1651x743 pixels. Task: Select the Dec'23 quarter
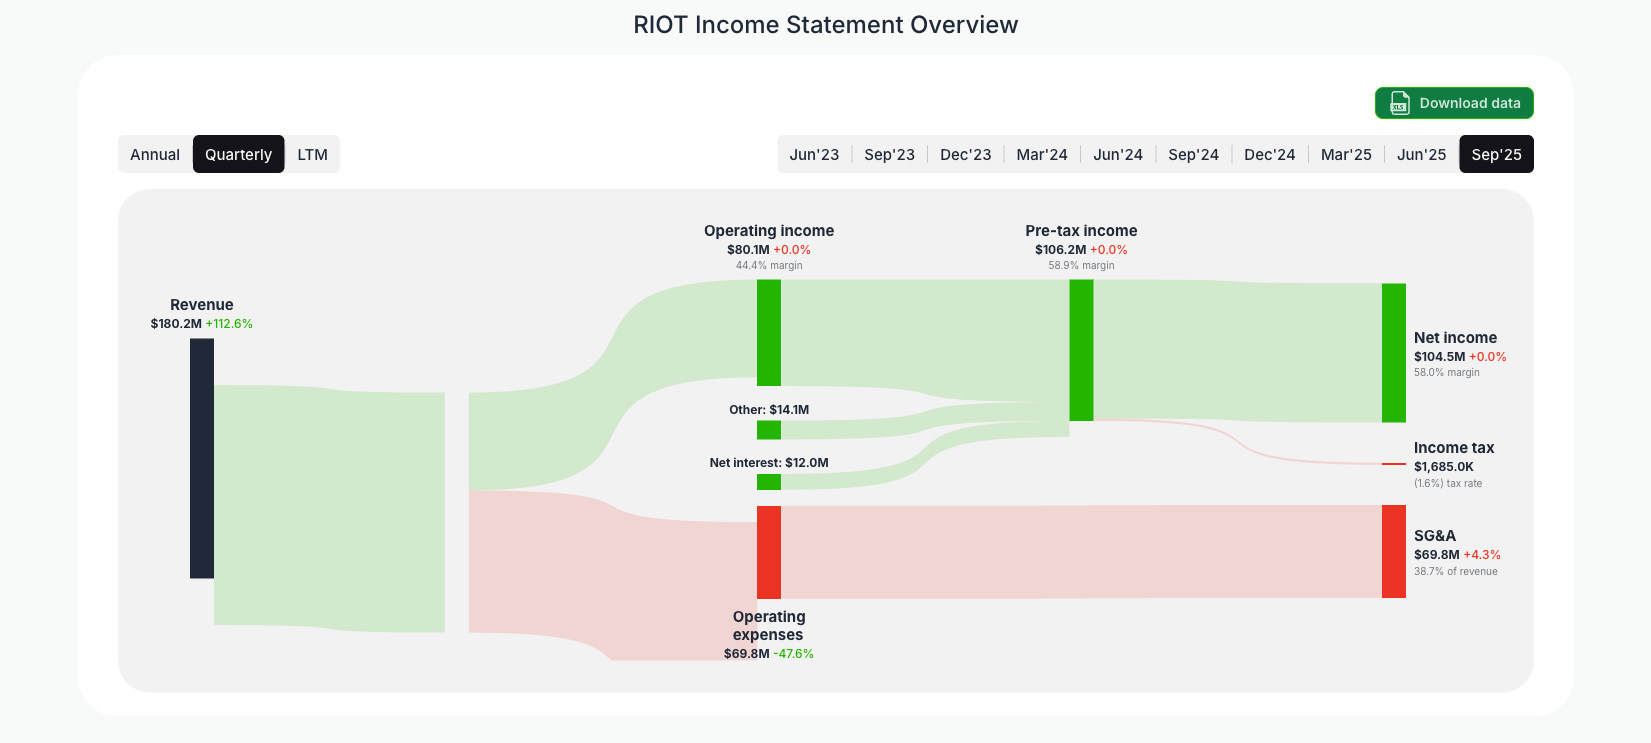965,154
